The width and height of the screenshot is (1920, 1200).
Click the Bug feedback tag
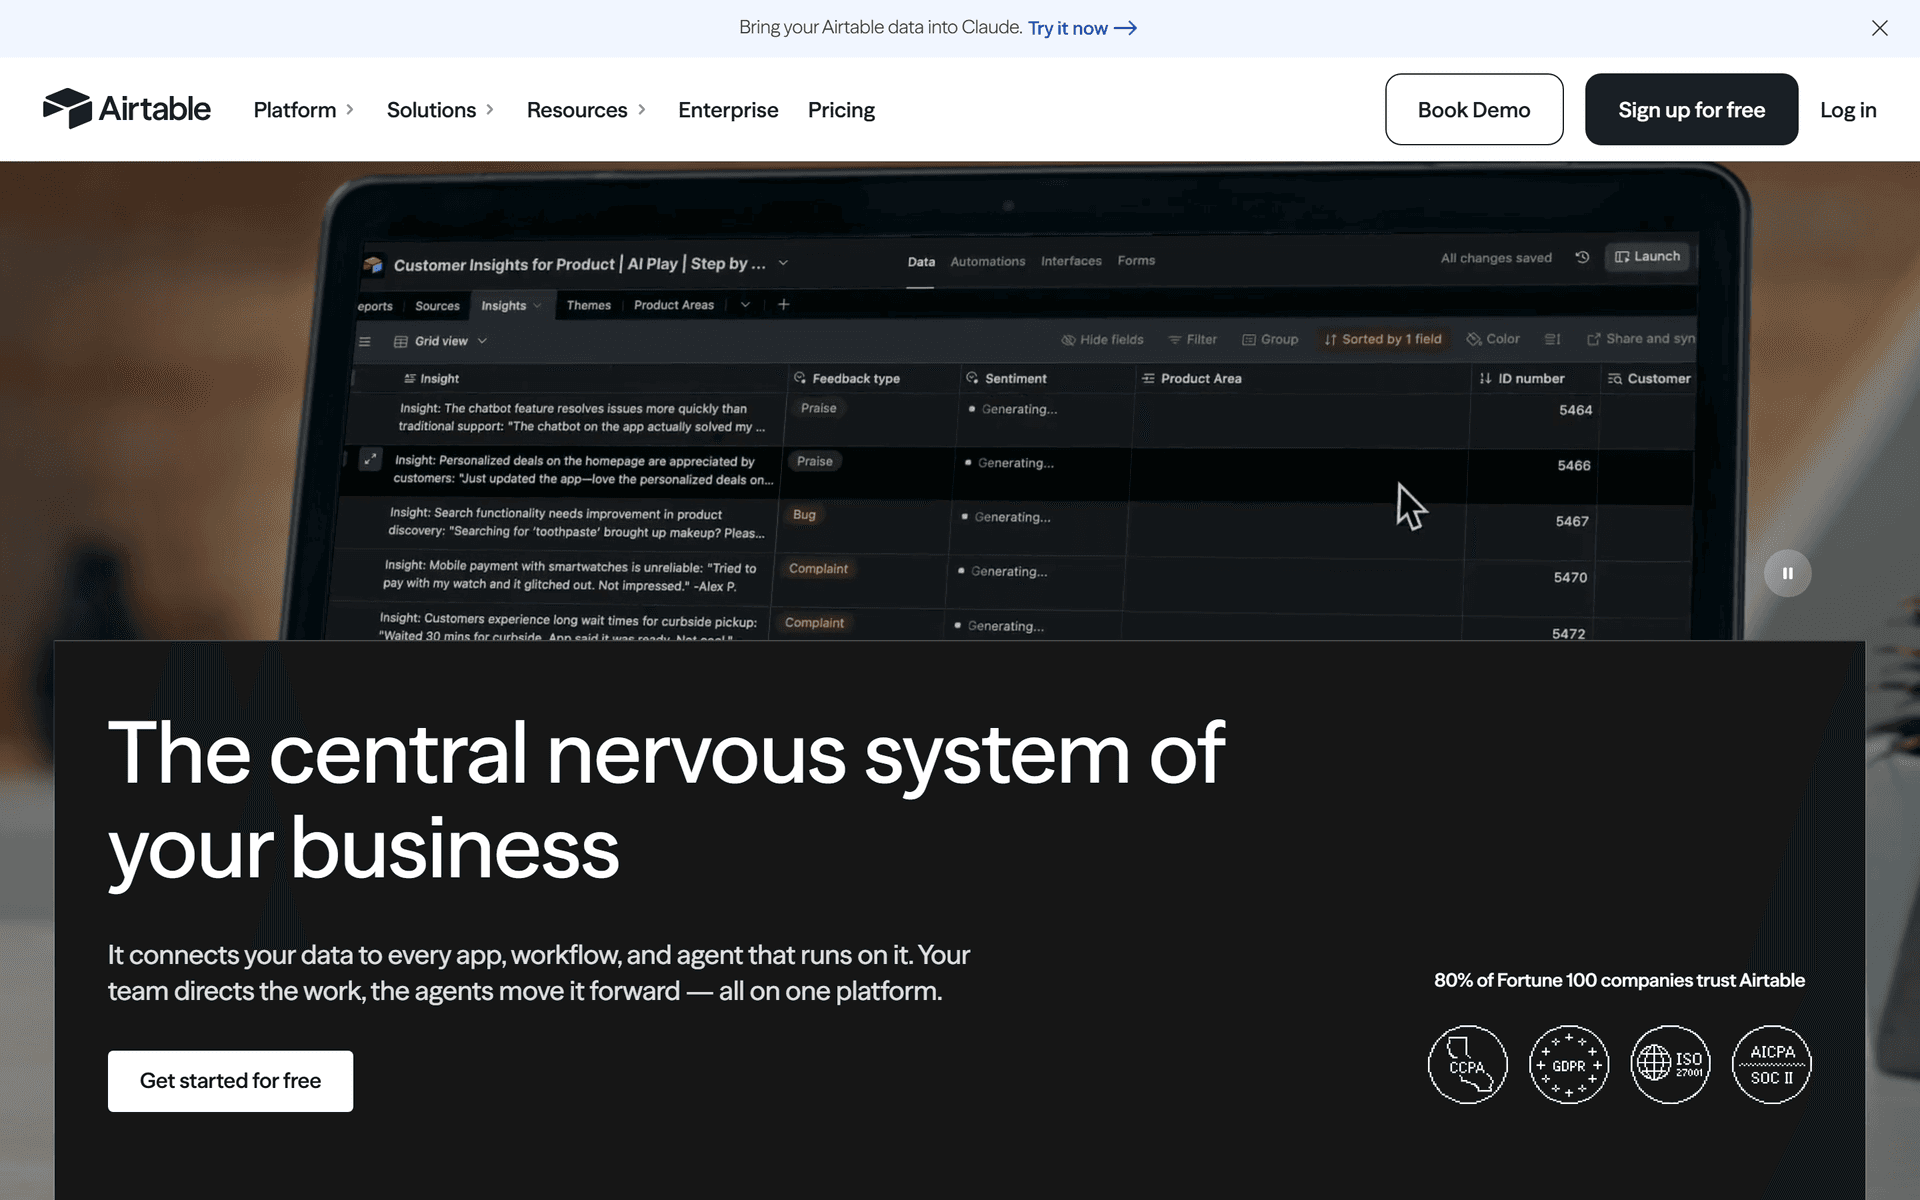804,515
